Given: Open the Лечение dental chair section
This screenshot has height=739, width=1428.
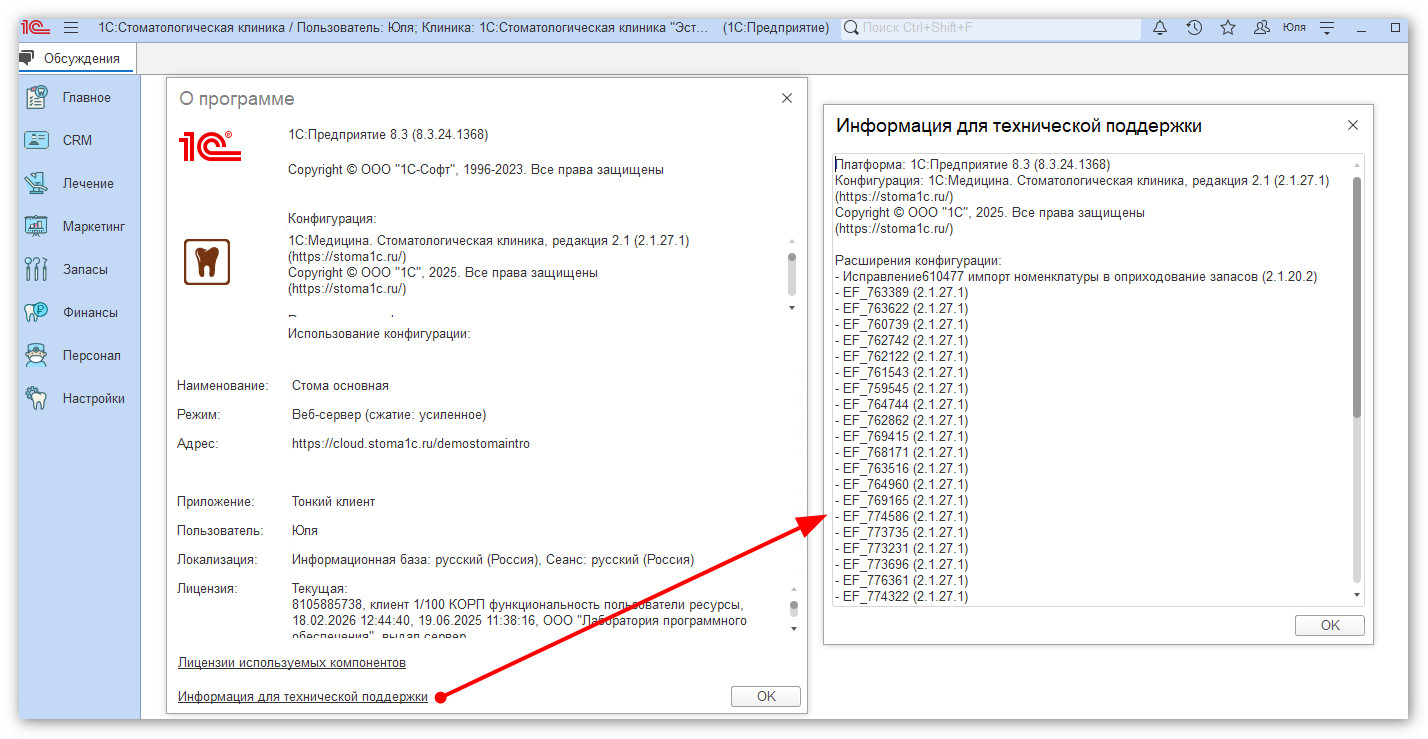Looking at the screenshot, I should coord(37,183).
